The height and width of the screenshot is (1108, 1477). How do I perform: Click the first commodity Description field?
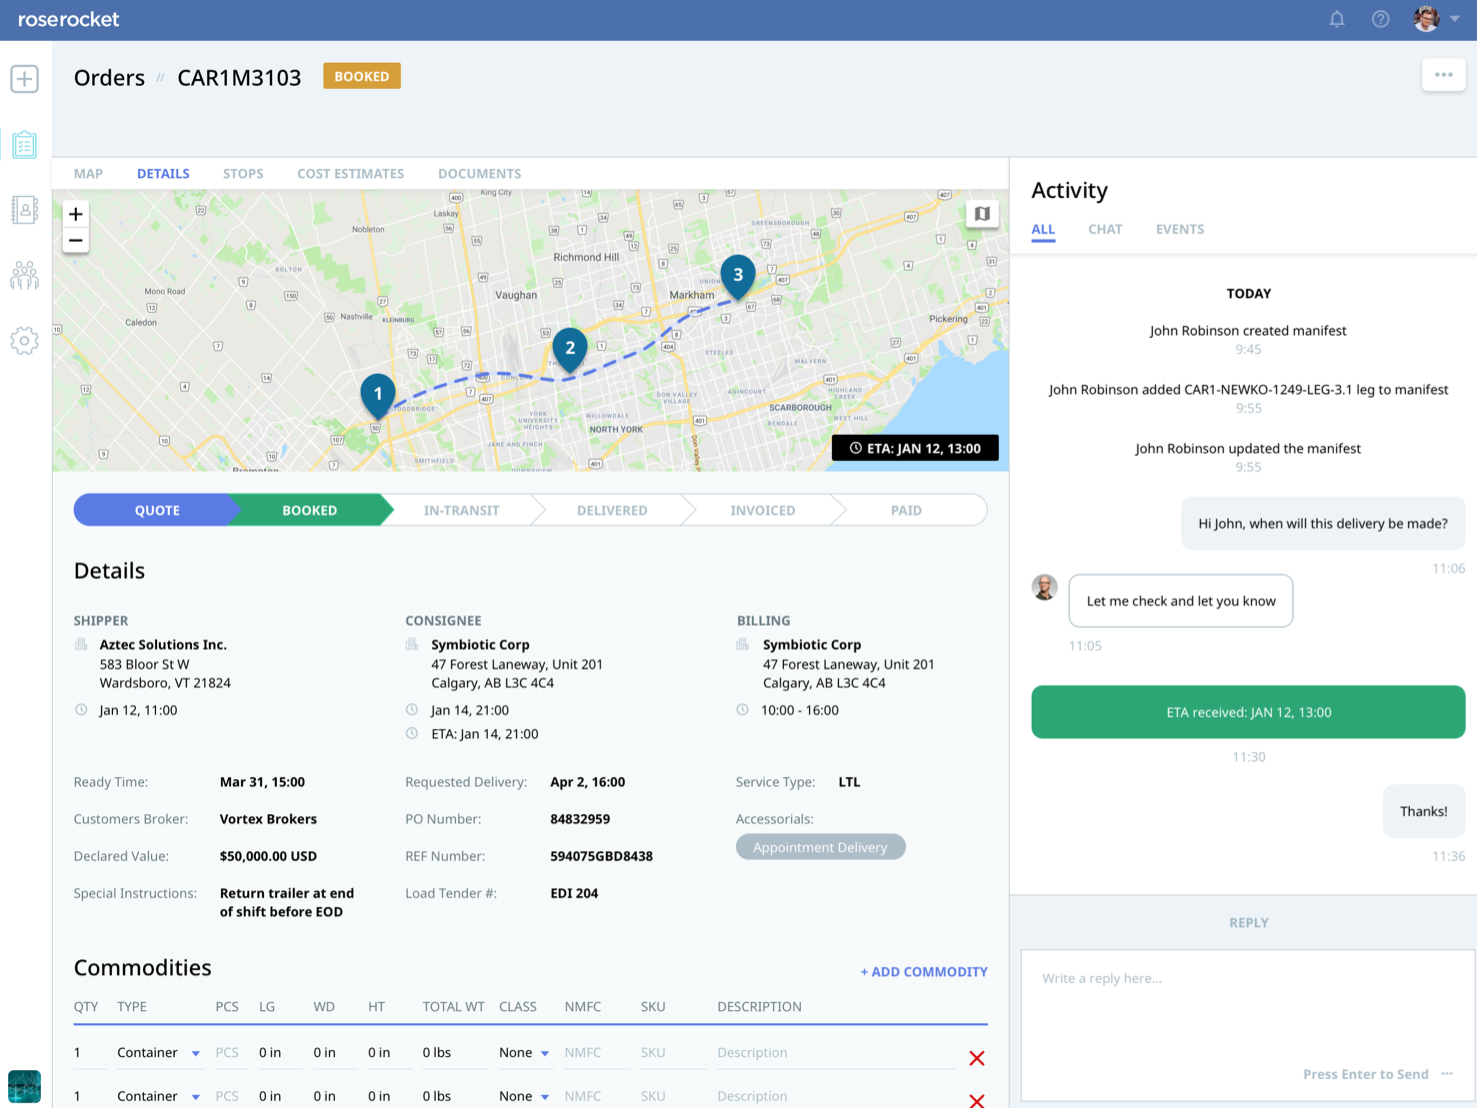(x=835, y=1052)
